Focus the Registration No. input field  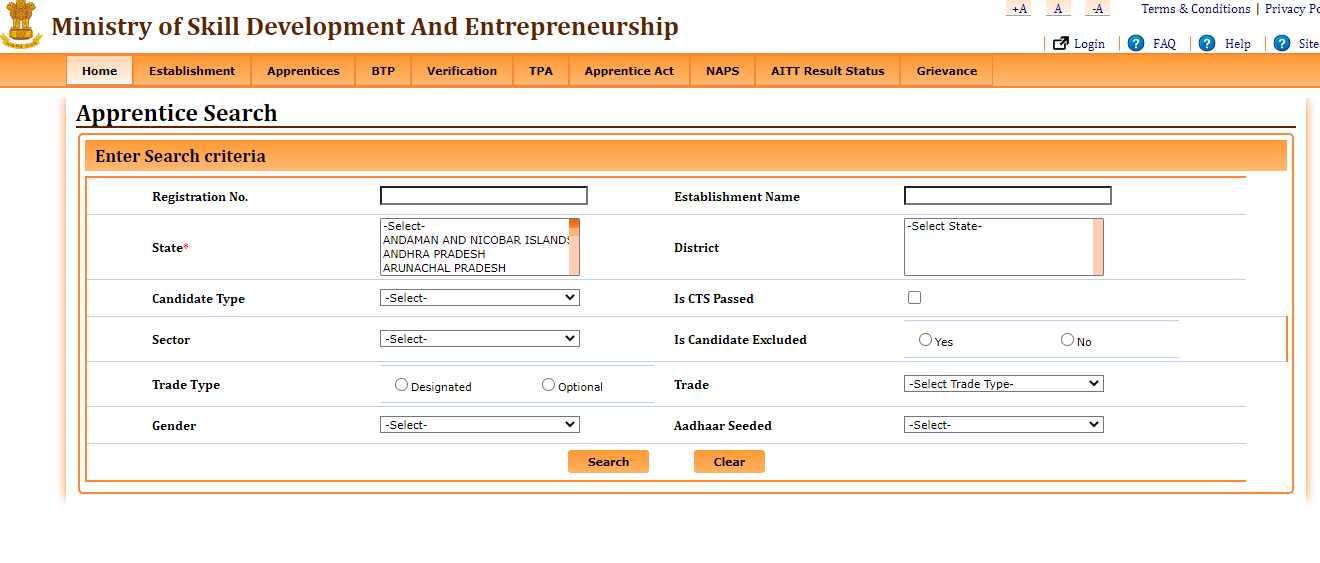[484, 196]
